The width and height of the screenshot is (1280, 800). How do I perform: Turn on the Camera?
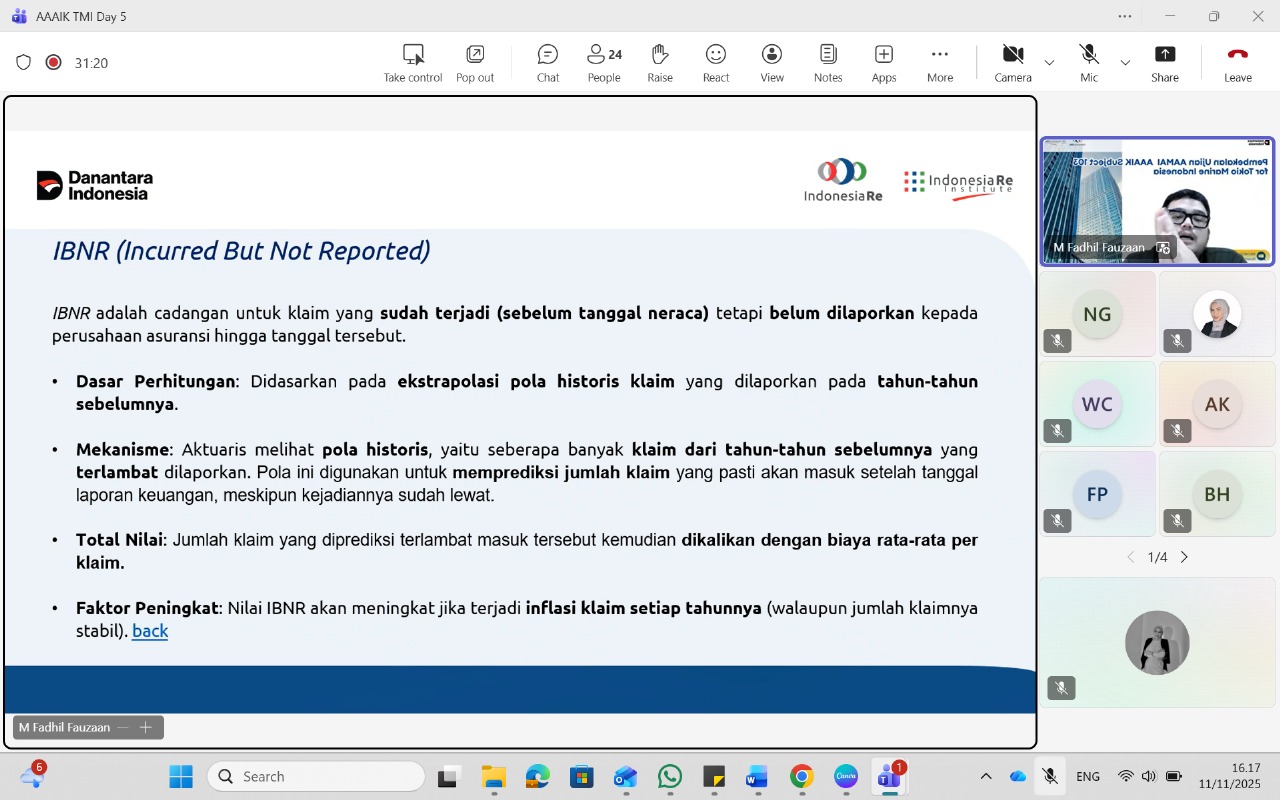point(1013,62)
